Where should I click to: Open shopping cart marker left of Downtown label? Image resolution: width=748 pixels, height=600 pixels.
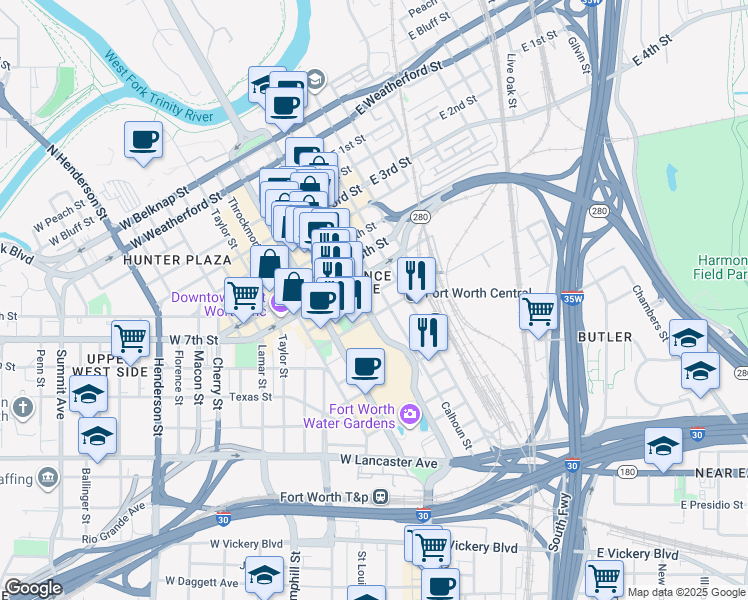243,296
